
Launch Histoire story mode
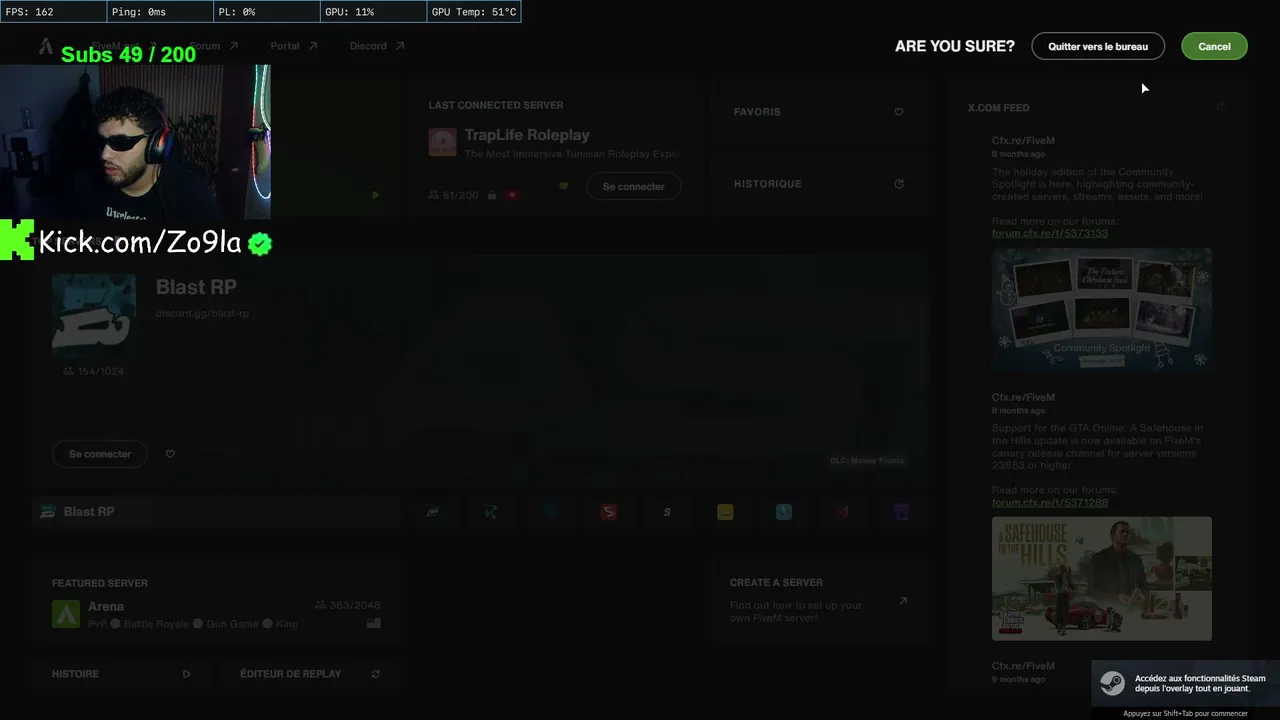pos(124,674)
